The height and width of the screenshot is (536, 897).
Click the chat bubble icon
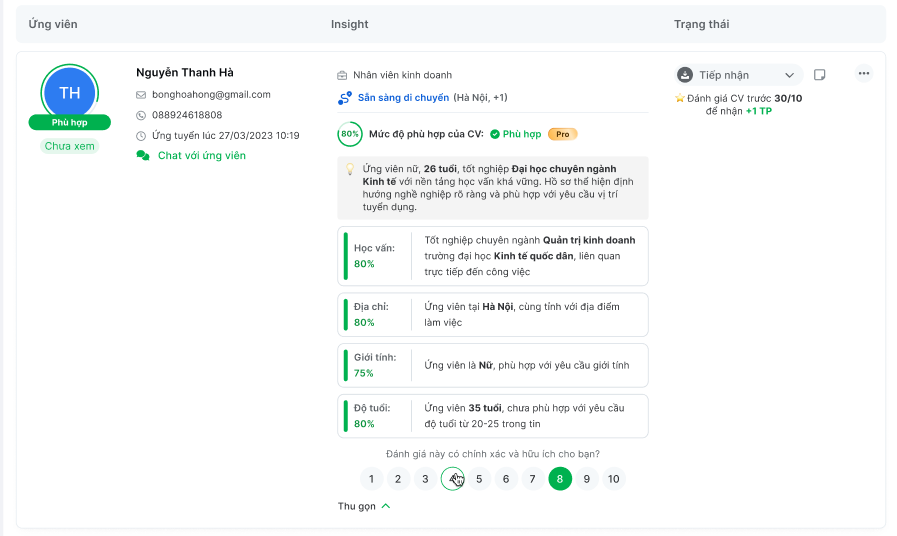click(x=143, y=156)
